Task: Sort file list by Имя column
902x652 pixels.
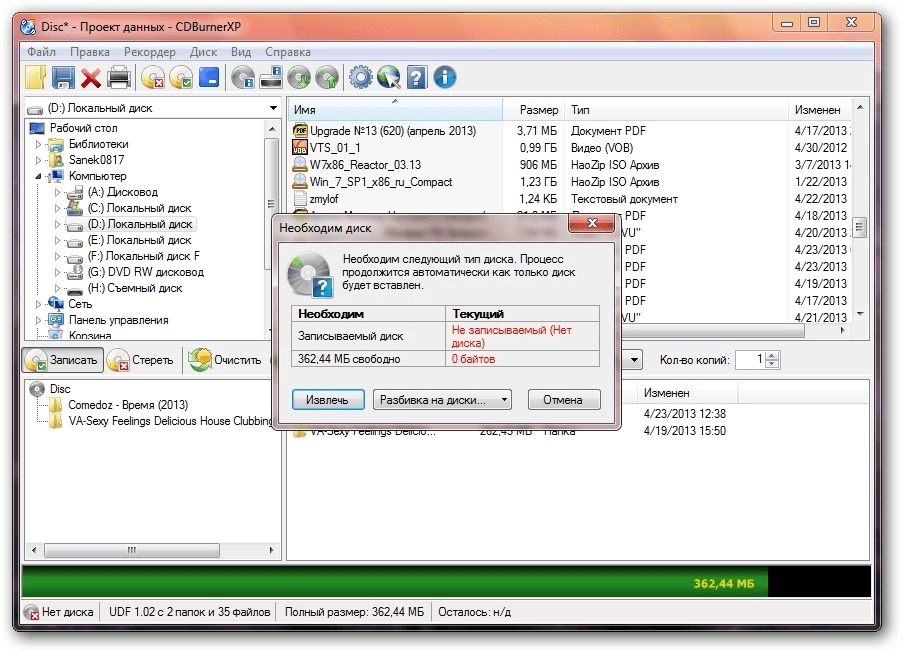Action: (x=395, y=110)
